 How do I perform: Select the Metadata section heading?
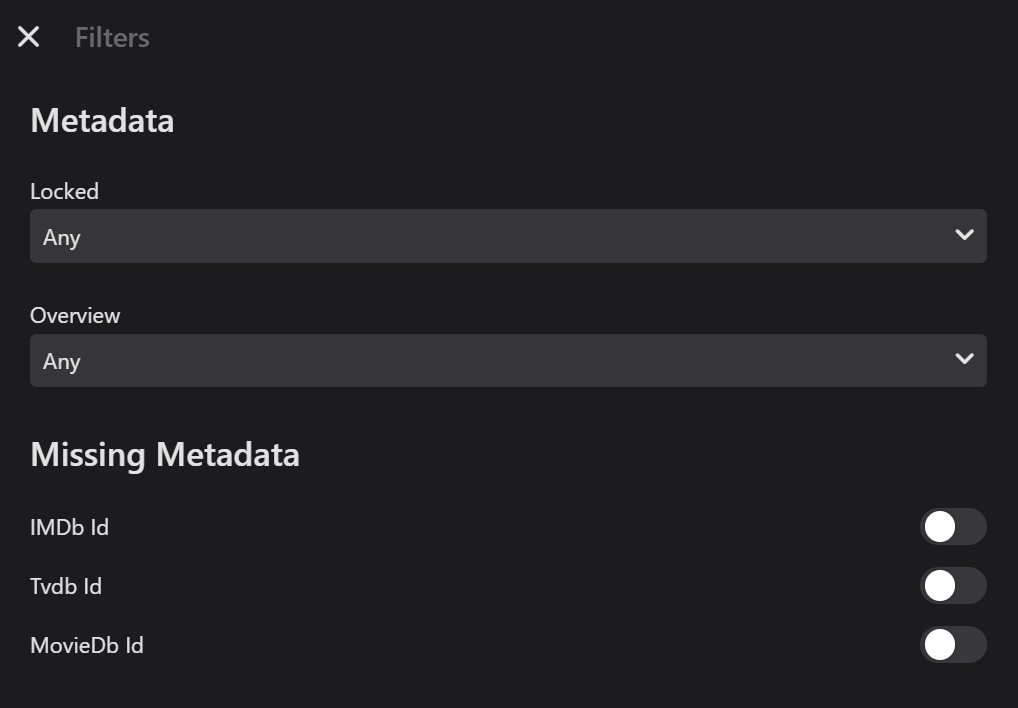(x=102, y=121)
